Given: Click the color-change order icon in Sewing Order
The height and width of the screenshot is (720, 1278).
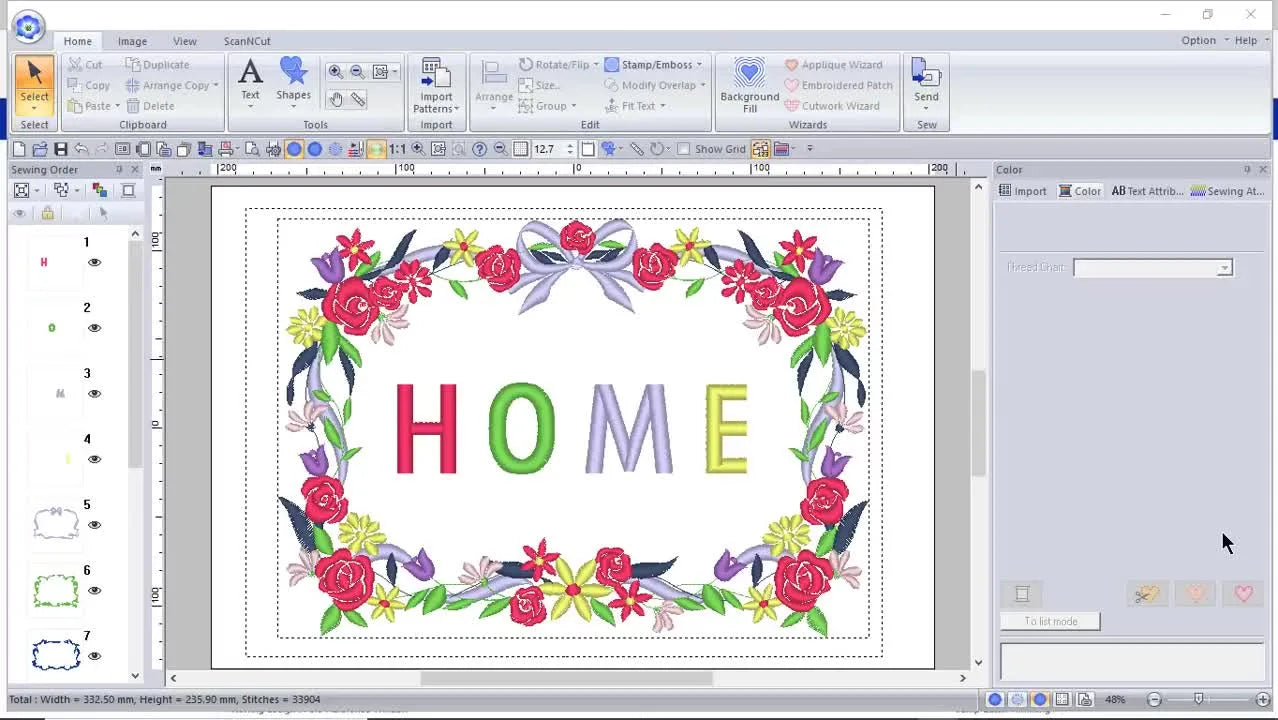Looking at the screenshot, I should (99, 190).
